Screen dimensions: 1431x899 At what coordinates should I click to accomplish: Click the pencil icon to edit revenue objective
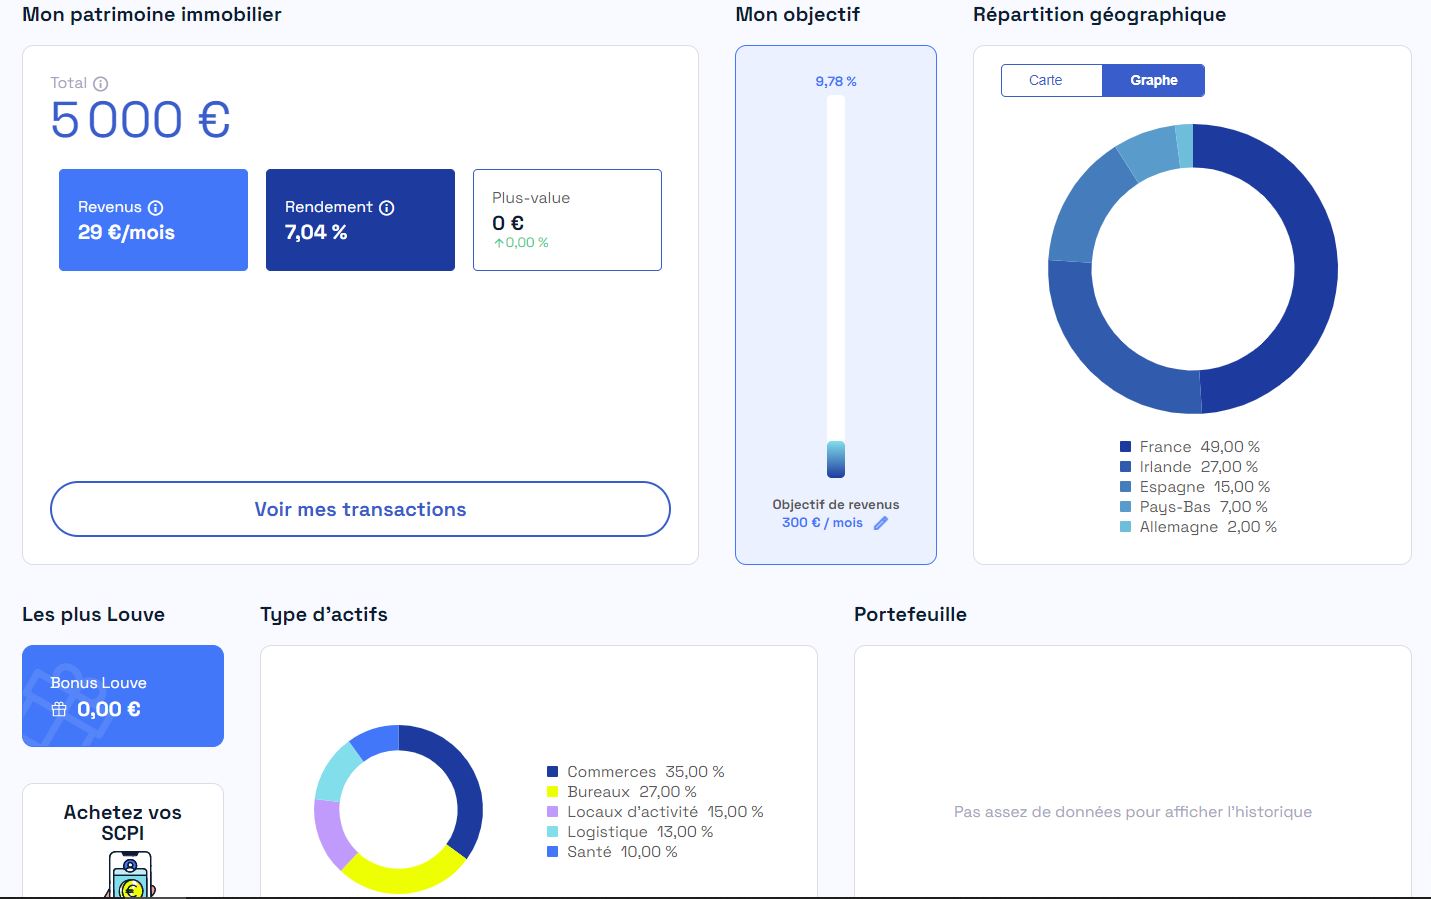[881, 523]
